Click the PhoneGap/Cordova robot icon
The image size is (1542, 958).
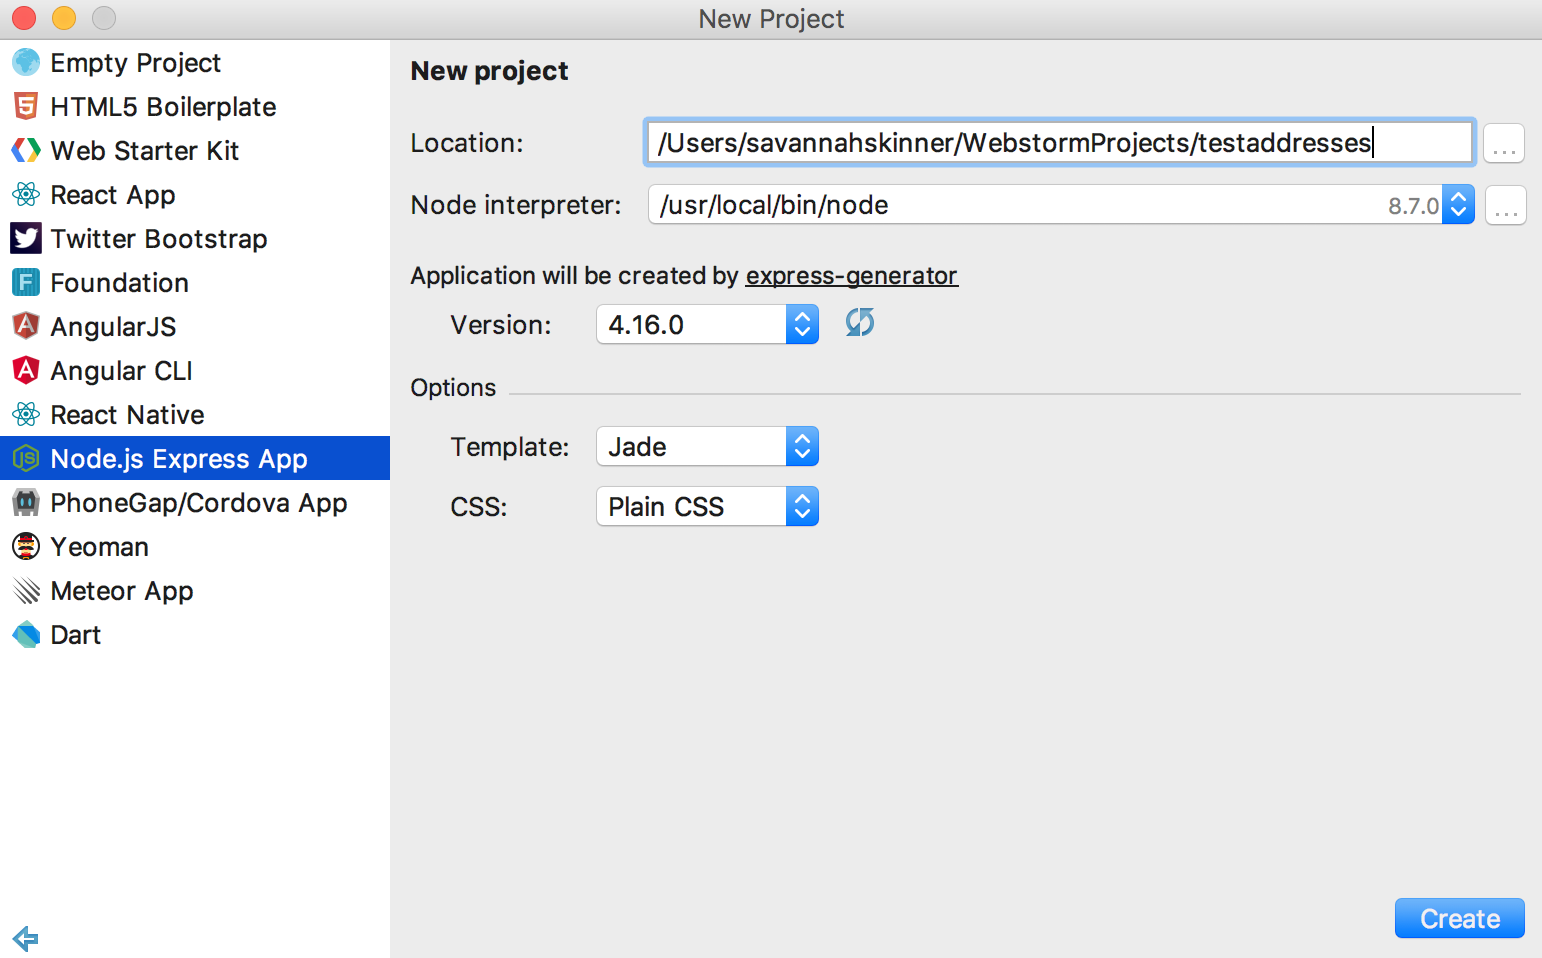coord(26,503)
